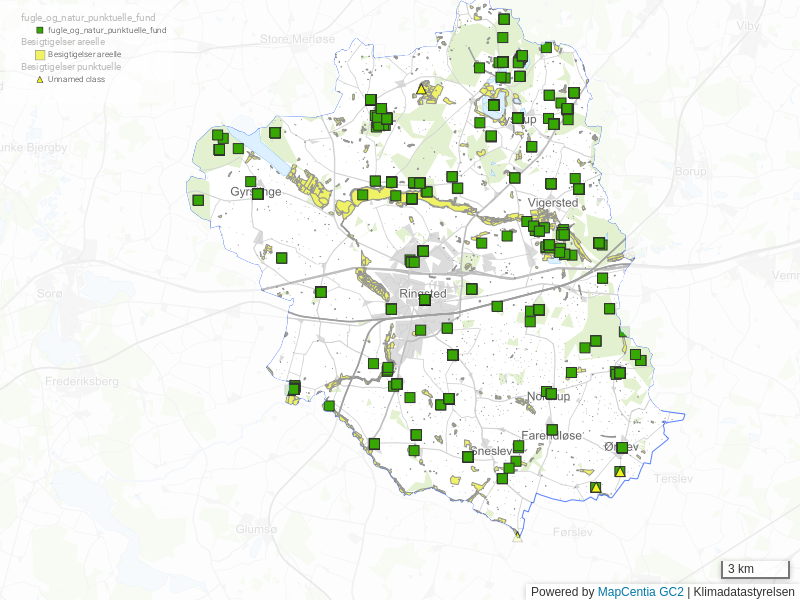Select the 'Besigtigelser punktuelle' legend heading
The height and width of the screenshot is (600, 800).
click(71, 67)
